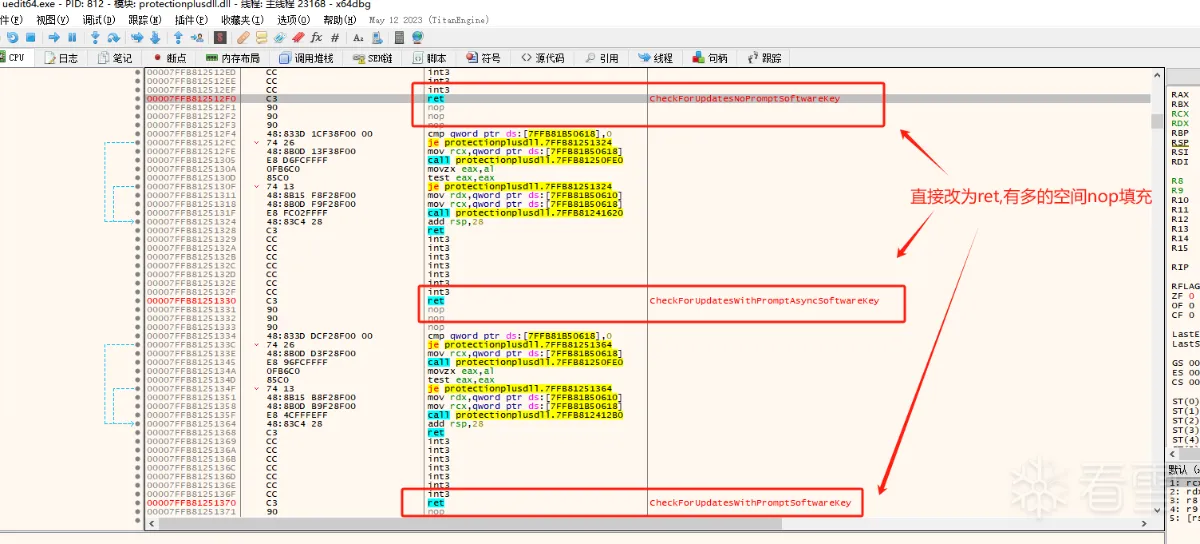The image size is (1200, 544).
Task: Open the Patches band-aid icon
Action: 243,38
